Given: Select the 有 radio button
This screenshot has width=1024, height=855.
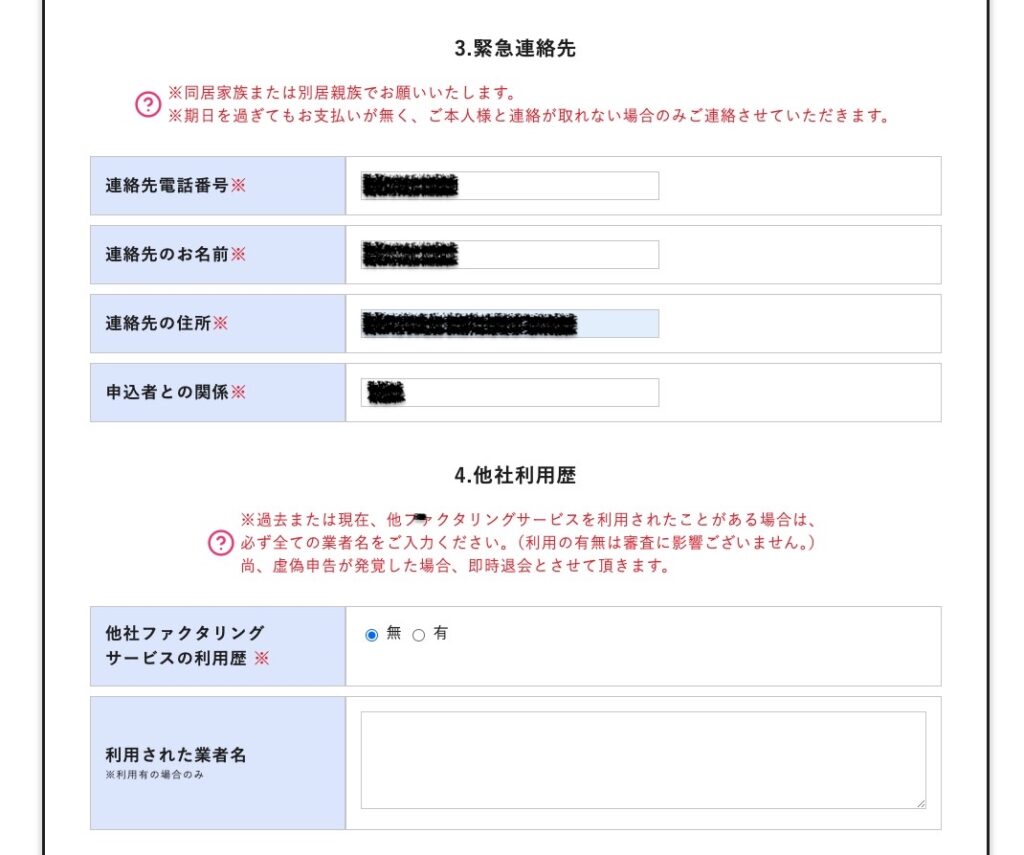Looking at the screenshot, I should 419,635.
